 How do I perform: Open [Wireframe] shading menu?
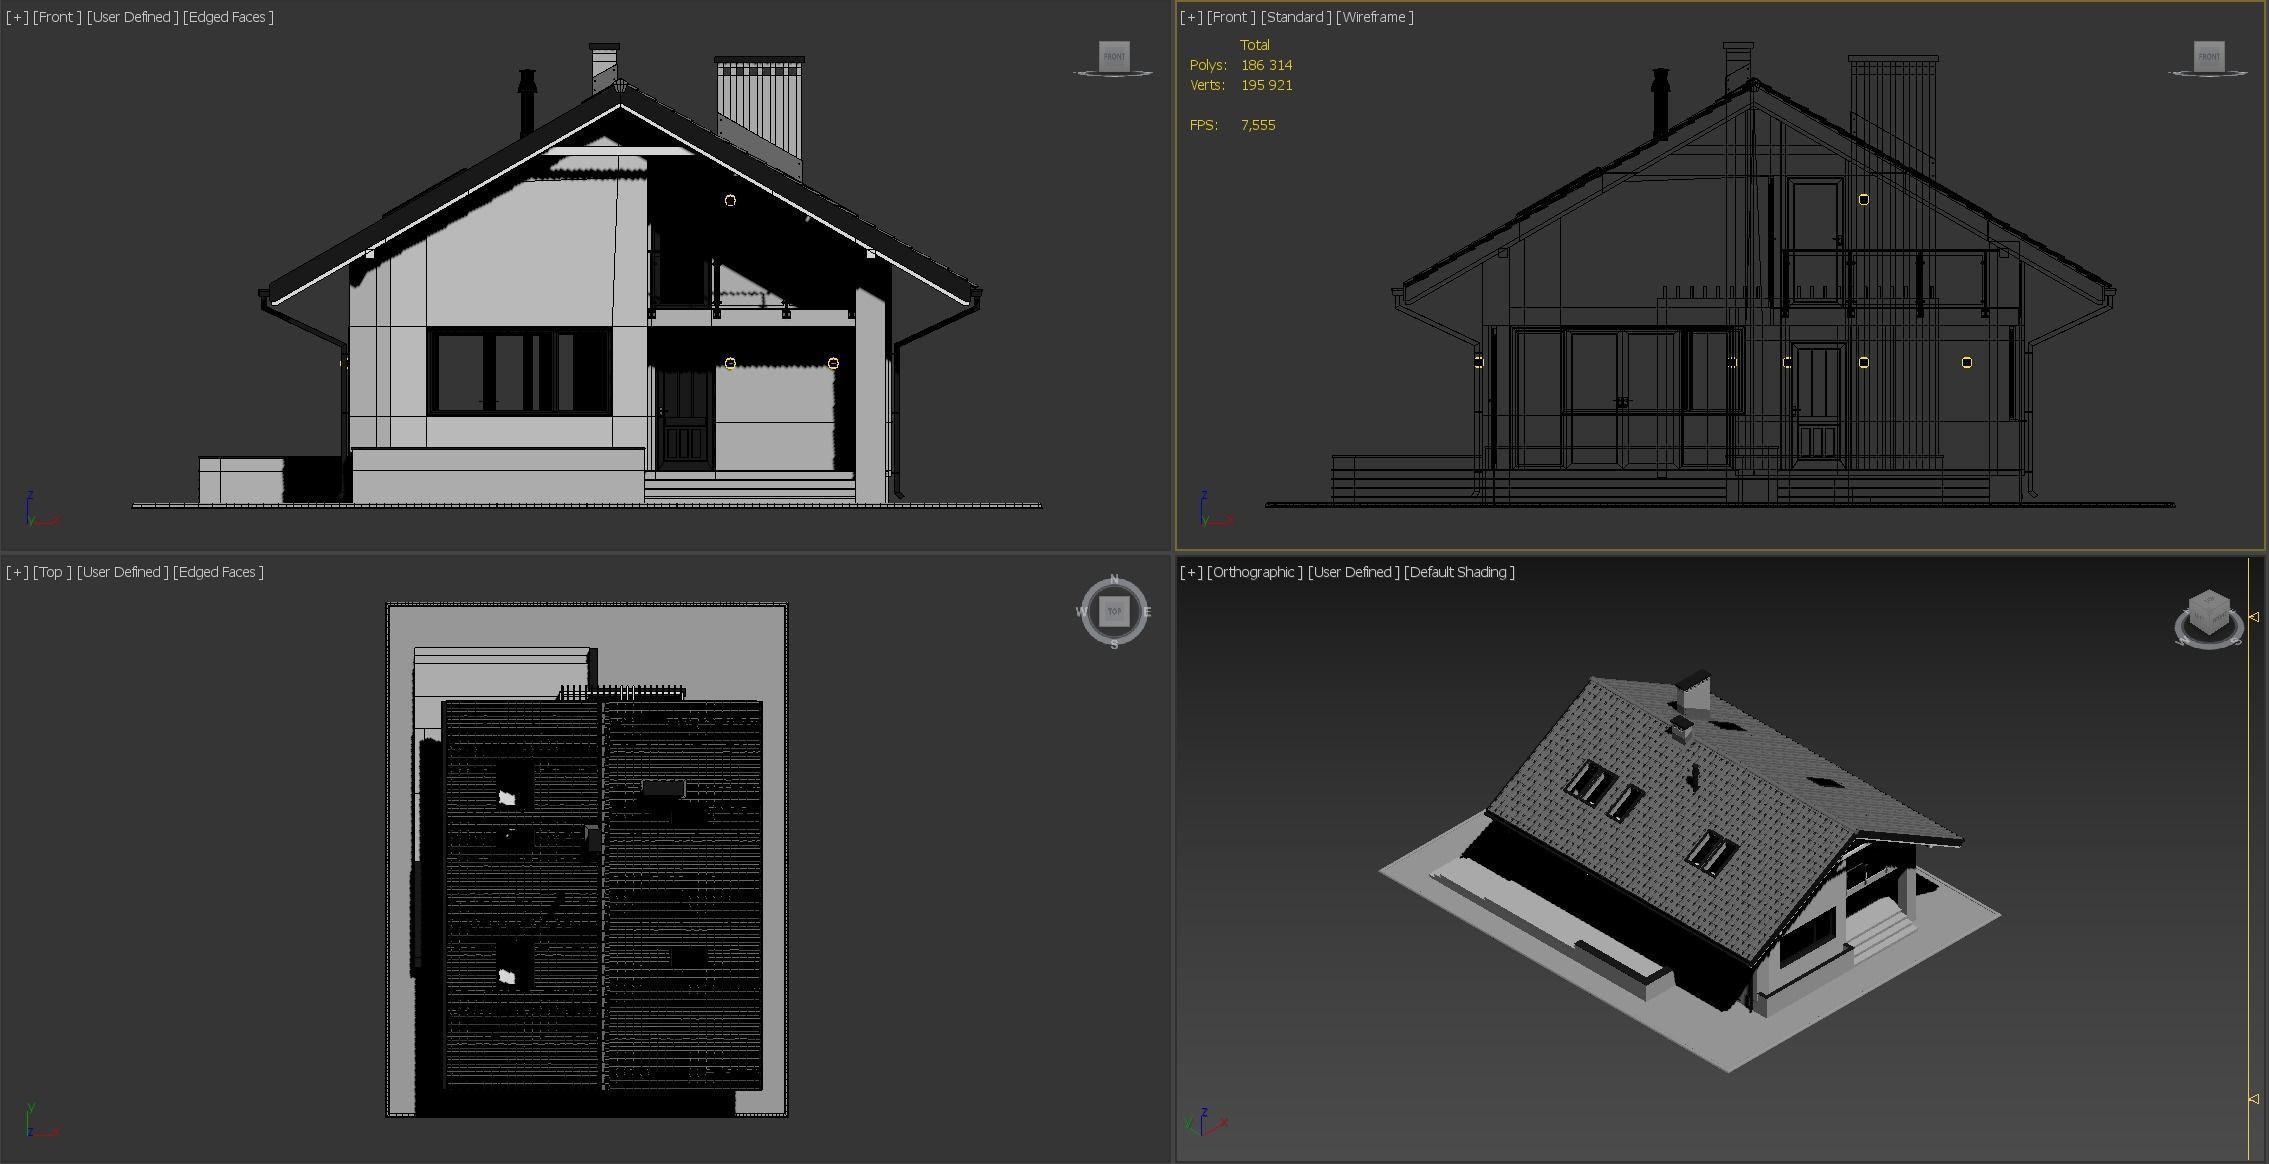pos(1375,17)
